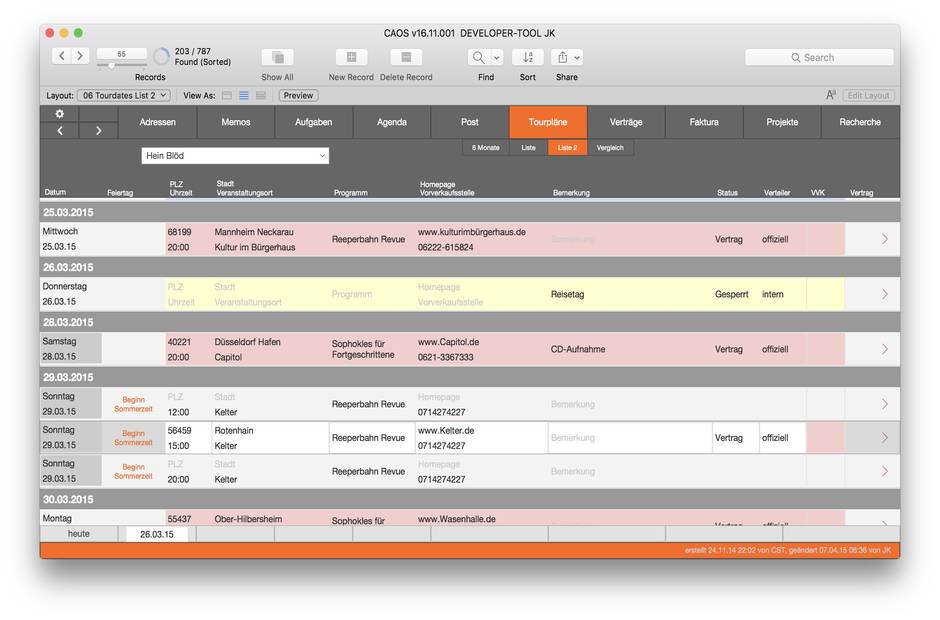Screen dimensions: 940x620
Task: Open text formatting bar icon
Action: click(x=830, y=95)
